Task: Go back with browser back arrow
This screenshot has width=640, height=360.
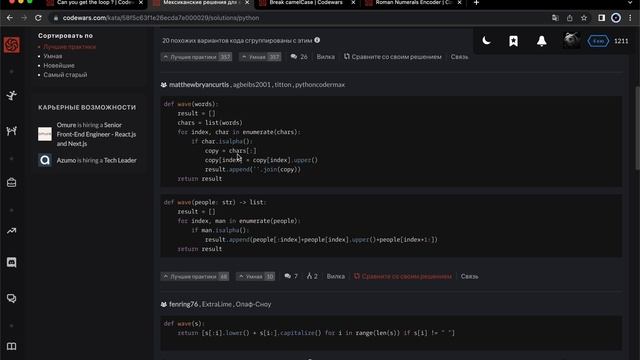Action: [9, 18]
